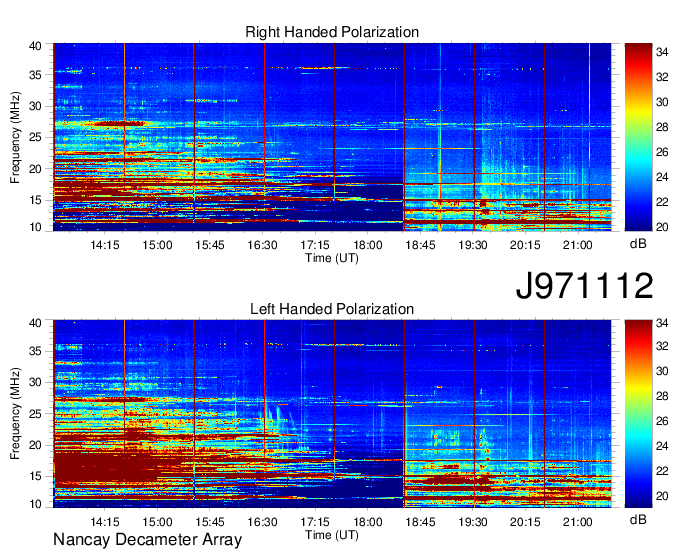
Task: Click 14:15 tick on Right Handed time axis
Action: [x=105, y=245]
